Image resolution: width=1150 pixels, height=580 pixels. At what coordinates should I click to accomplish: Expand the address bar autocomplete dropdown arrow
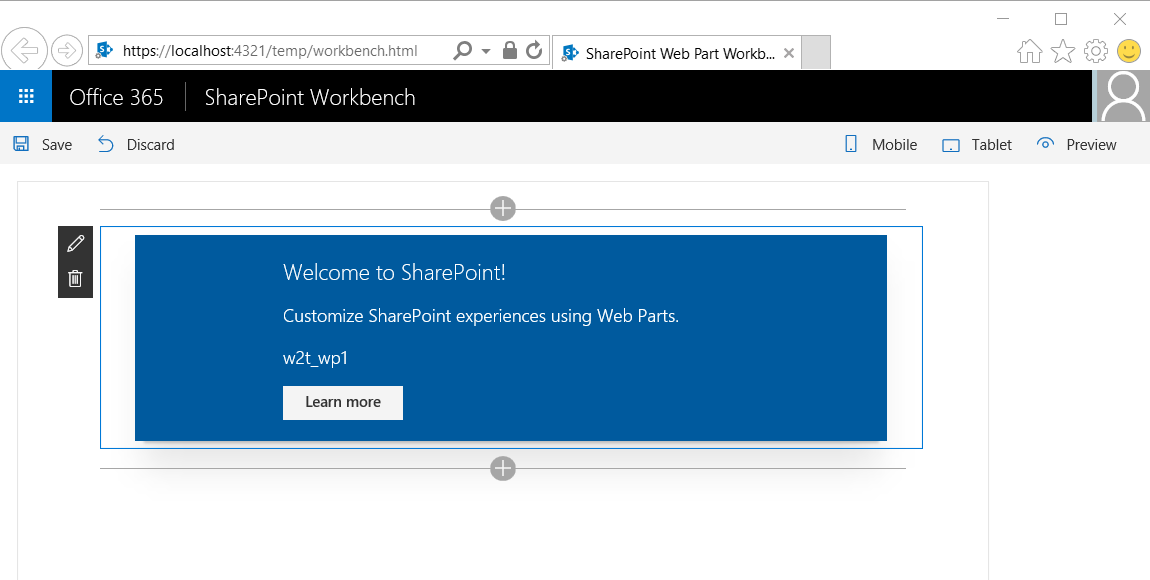(486, 51)
